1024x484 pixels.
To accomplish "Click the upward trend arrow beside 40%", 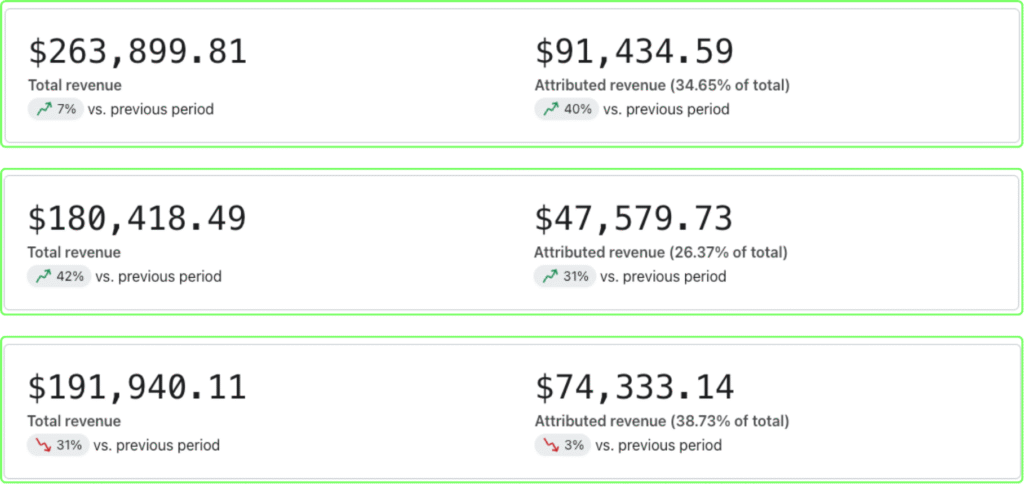I will tap(551, 109).
